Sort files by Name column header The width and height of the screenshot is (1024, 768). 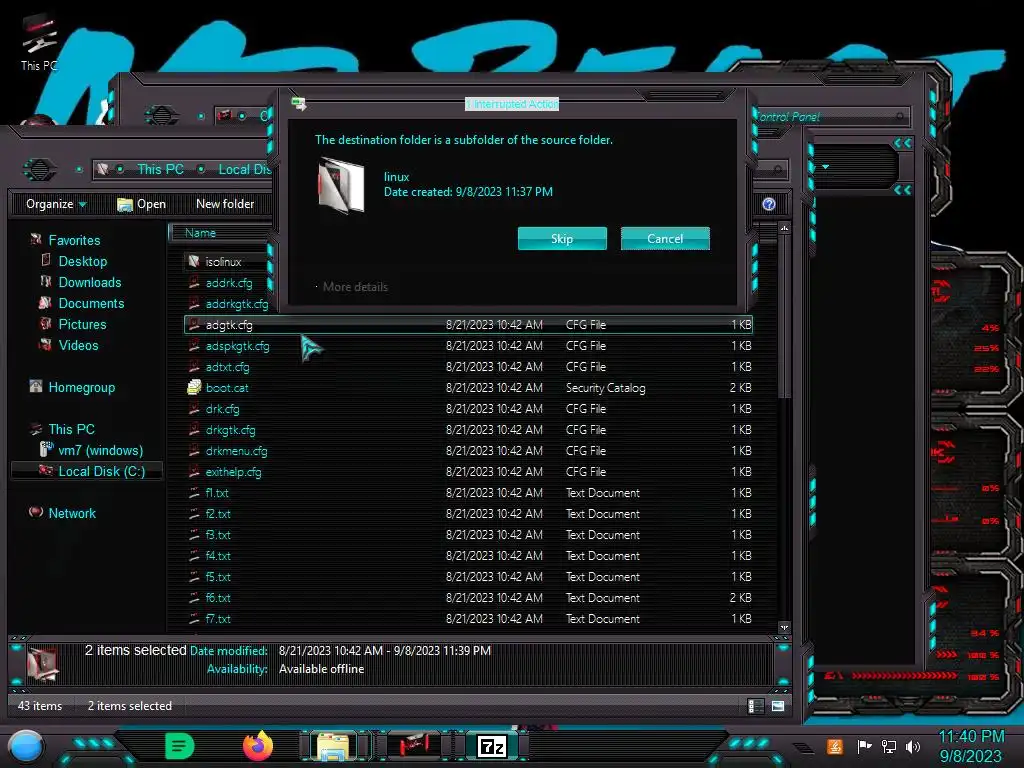tap(200, 233)
